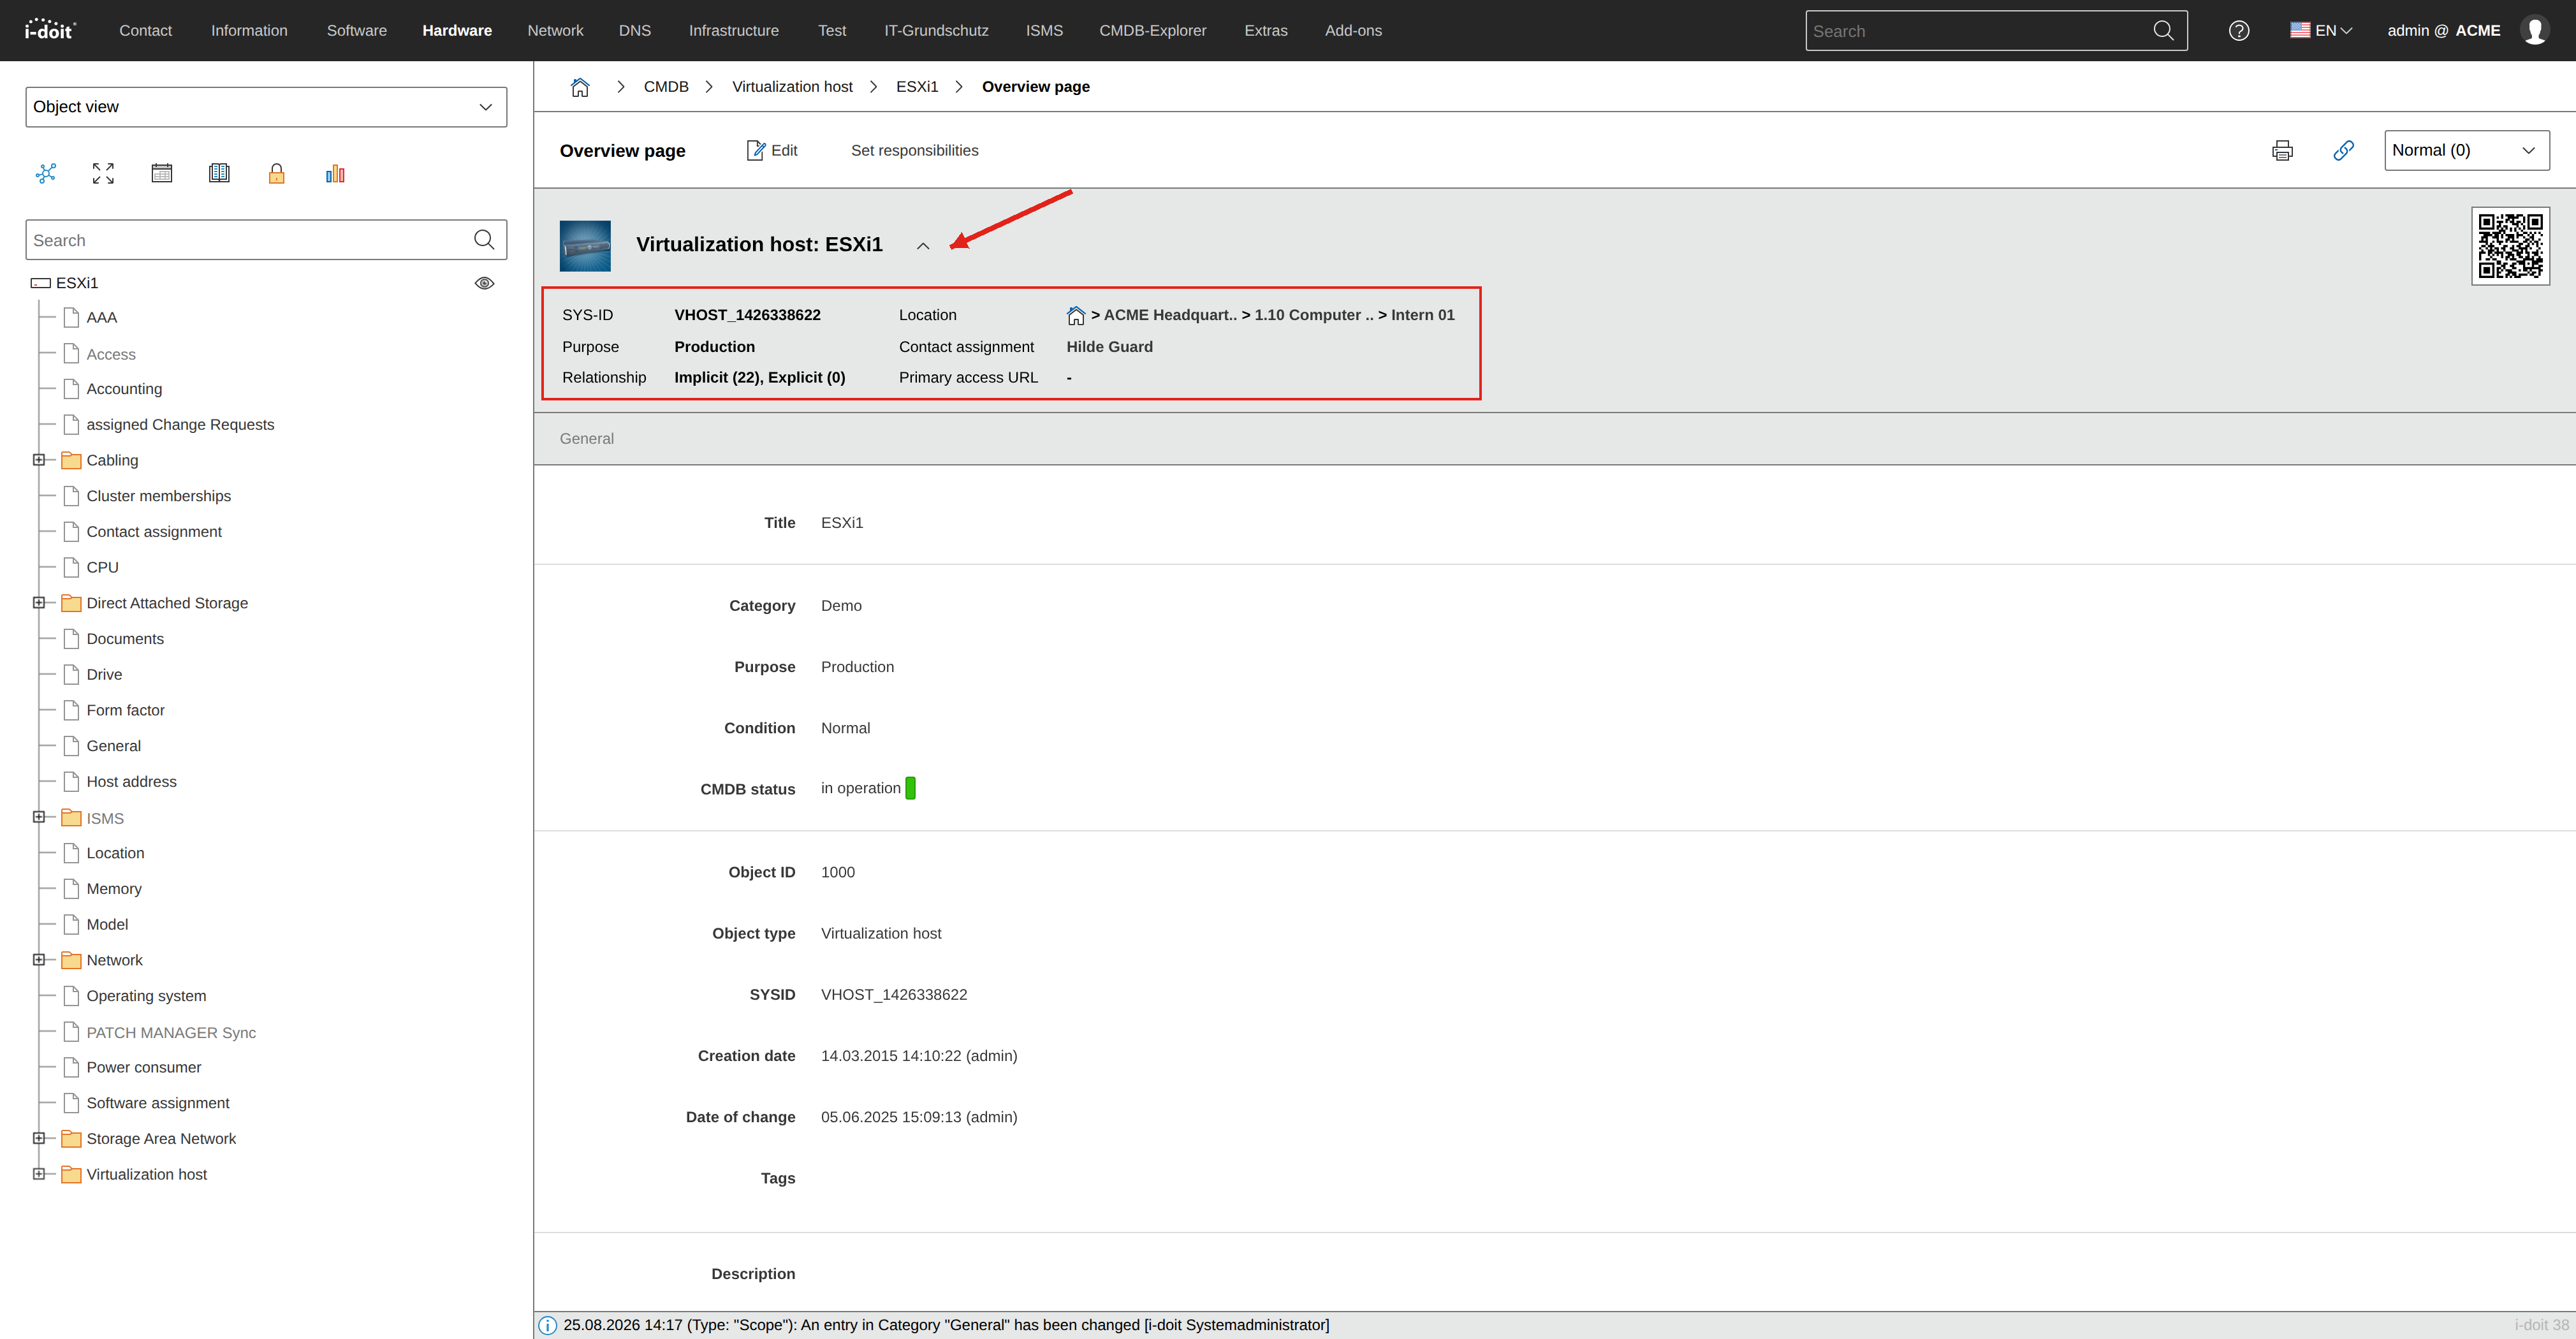The height and width of the screenshot is (1339, 2576).
Task: Click the logbook icon in sidebar toolbar
Action: 219,174
